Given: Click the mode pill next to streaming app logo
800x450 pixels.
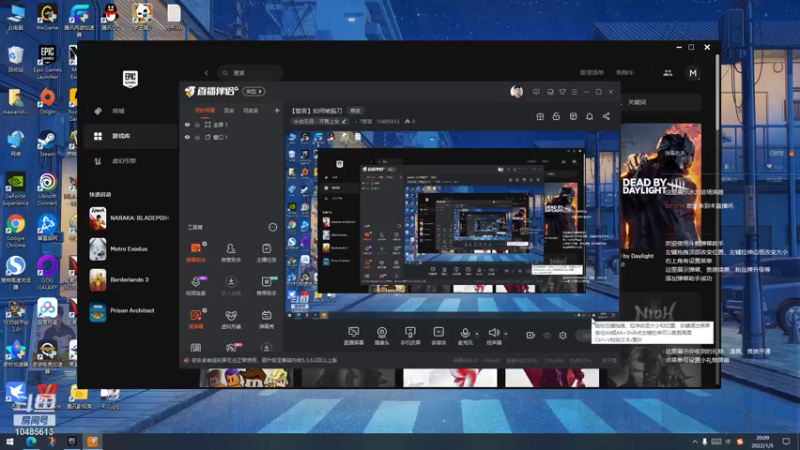Looking at the screenshot, I should (254, 91).
